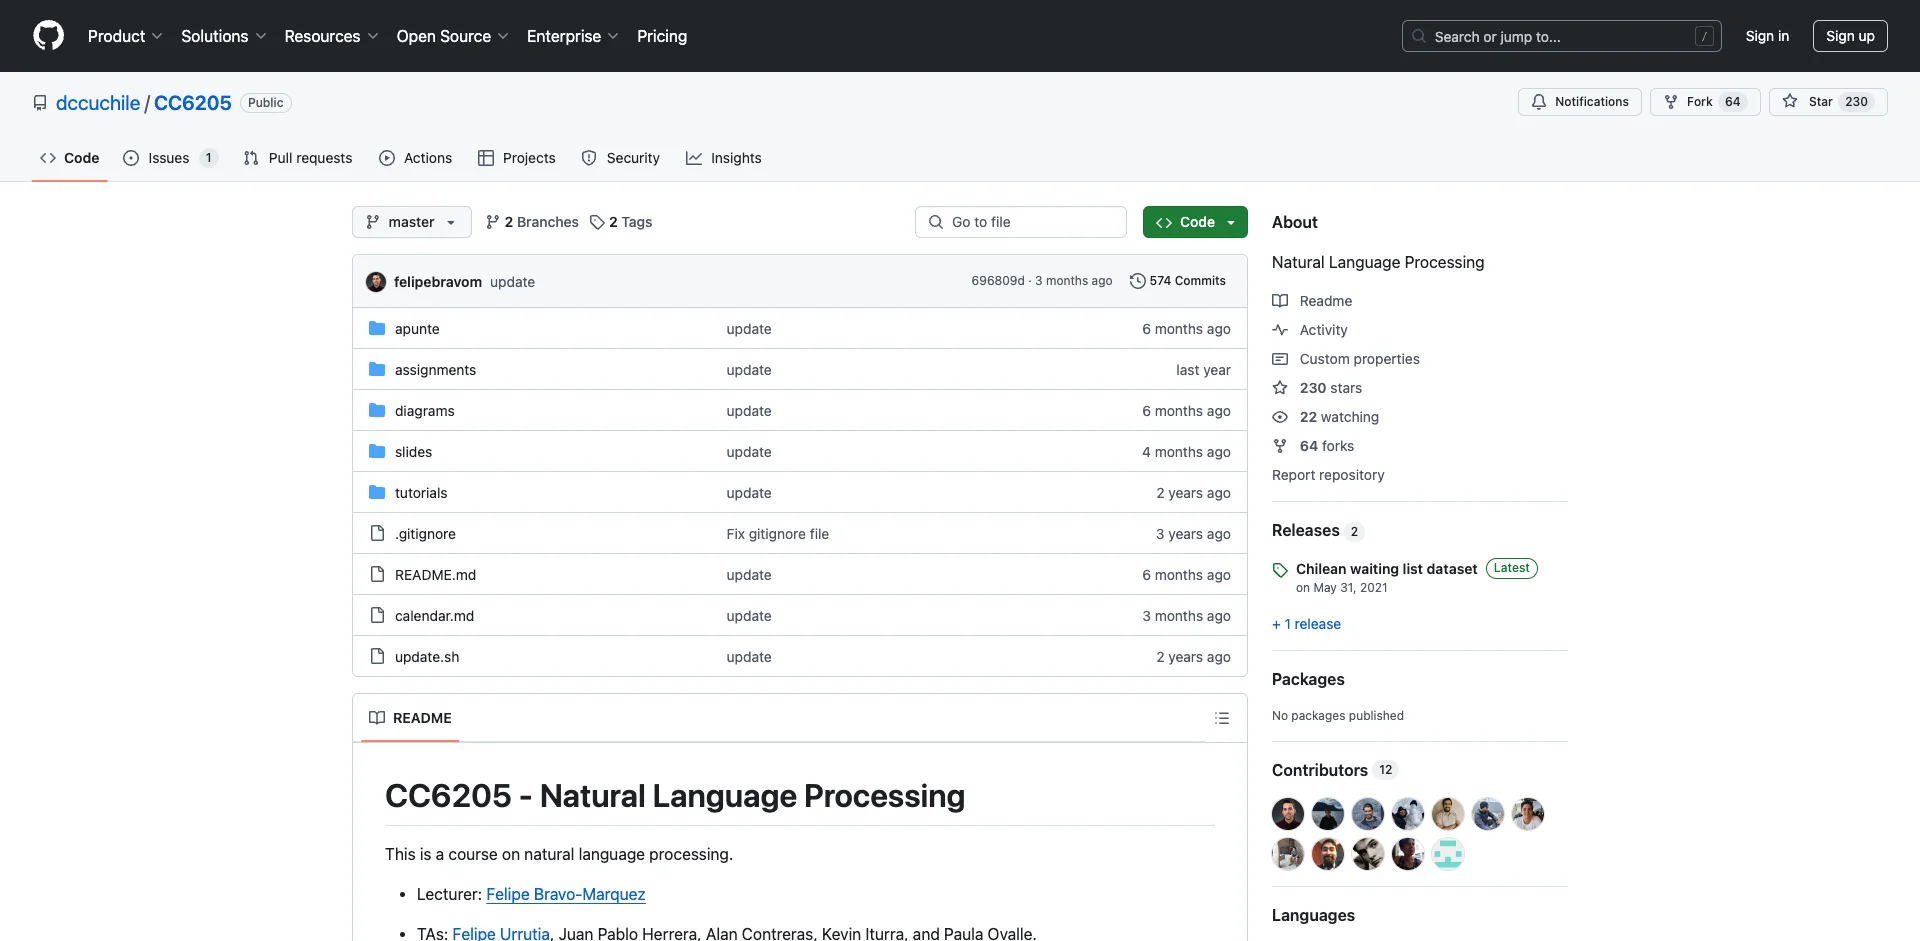Open the Insights tab
Screen dimensions: 1920x941
point(724,158)
